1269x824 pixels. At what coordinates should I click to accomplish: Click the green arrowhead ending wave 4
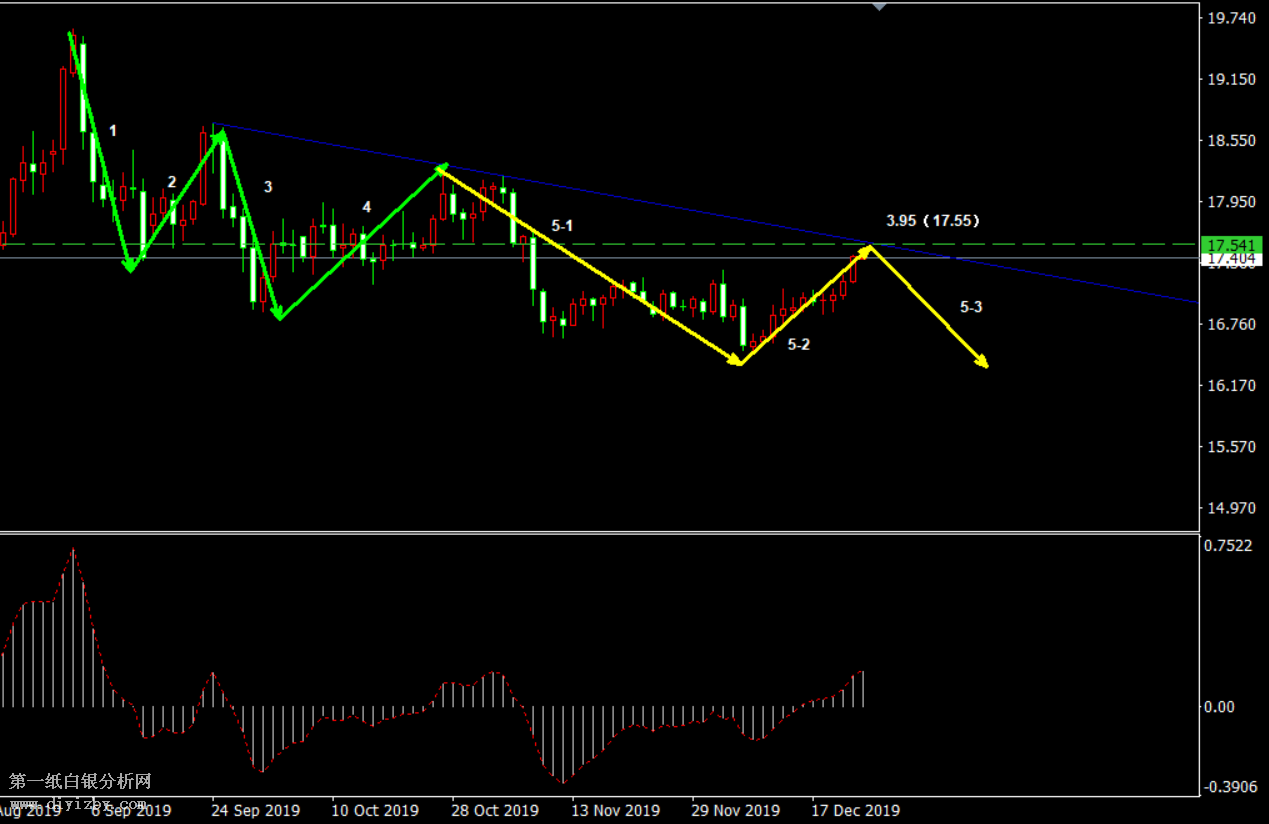click(441, 168)
